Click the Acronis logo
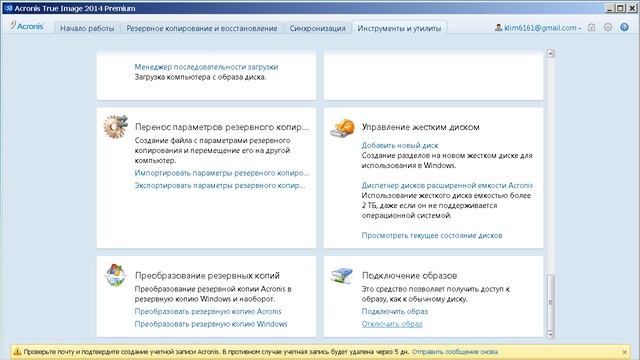640x360 pixels. click(27, 26)
